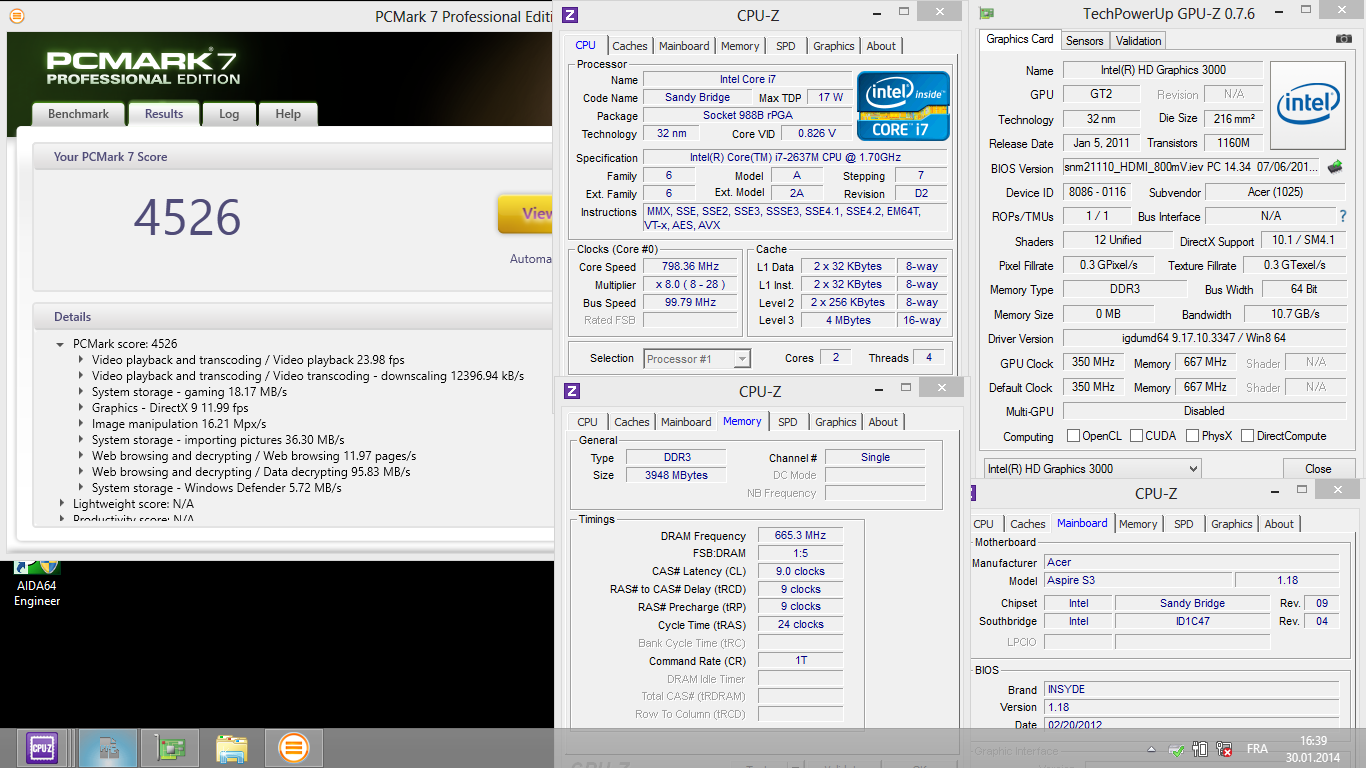Select SPD tab in the Memory CPU-Z window
Viewport: 1366px width, 768px height.
click(x=788, y=422)
